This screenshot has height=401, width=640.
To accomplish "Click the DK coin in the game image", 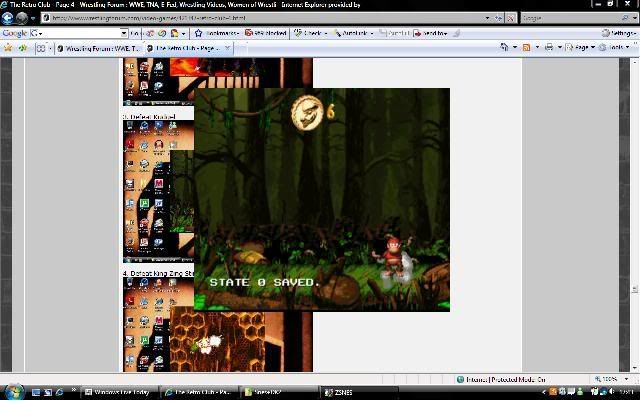I will click(307, 113).
